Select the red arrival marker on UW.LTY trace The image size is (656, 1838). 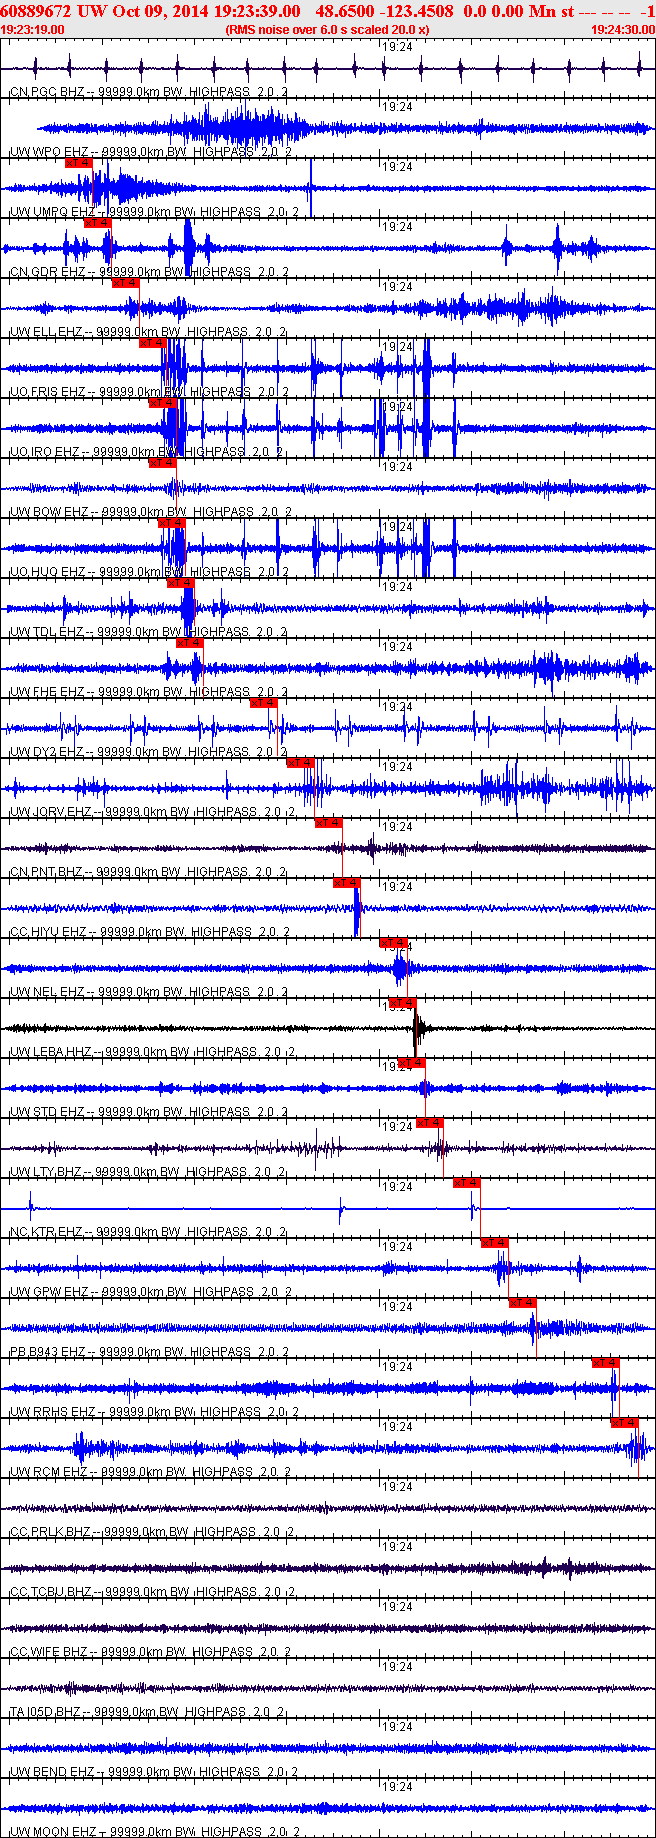coord(430,1122)
